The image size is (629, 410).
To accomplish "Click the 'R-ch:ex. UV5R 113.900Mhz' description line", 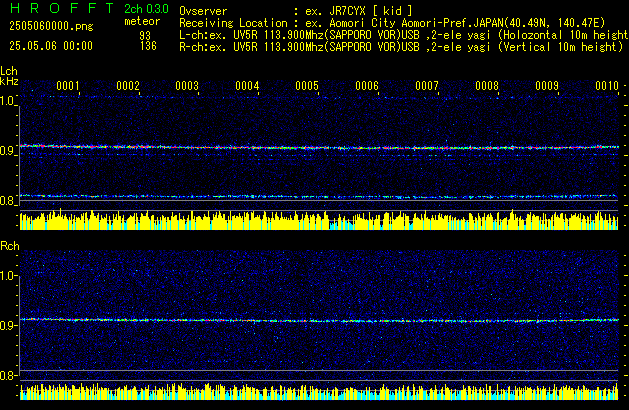I will click(x=401, y=47).
